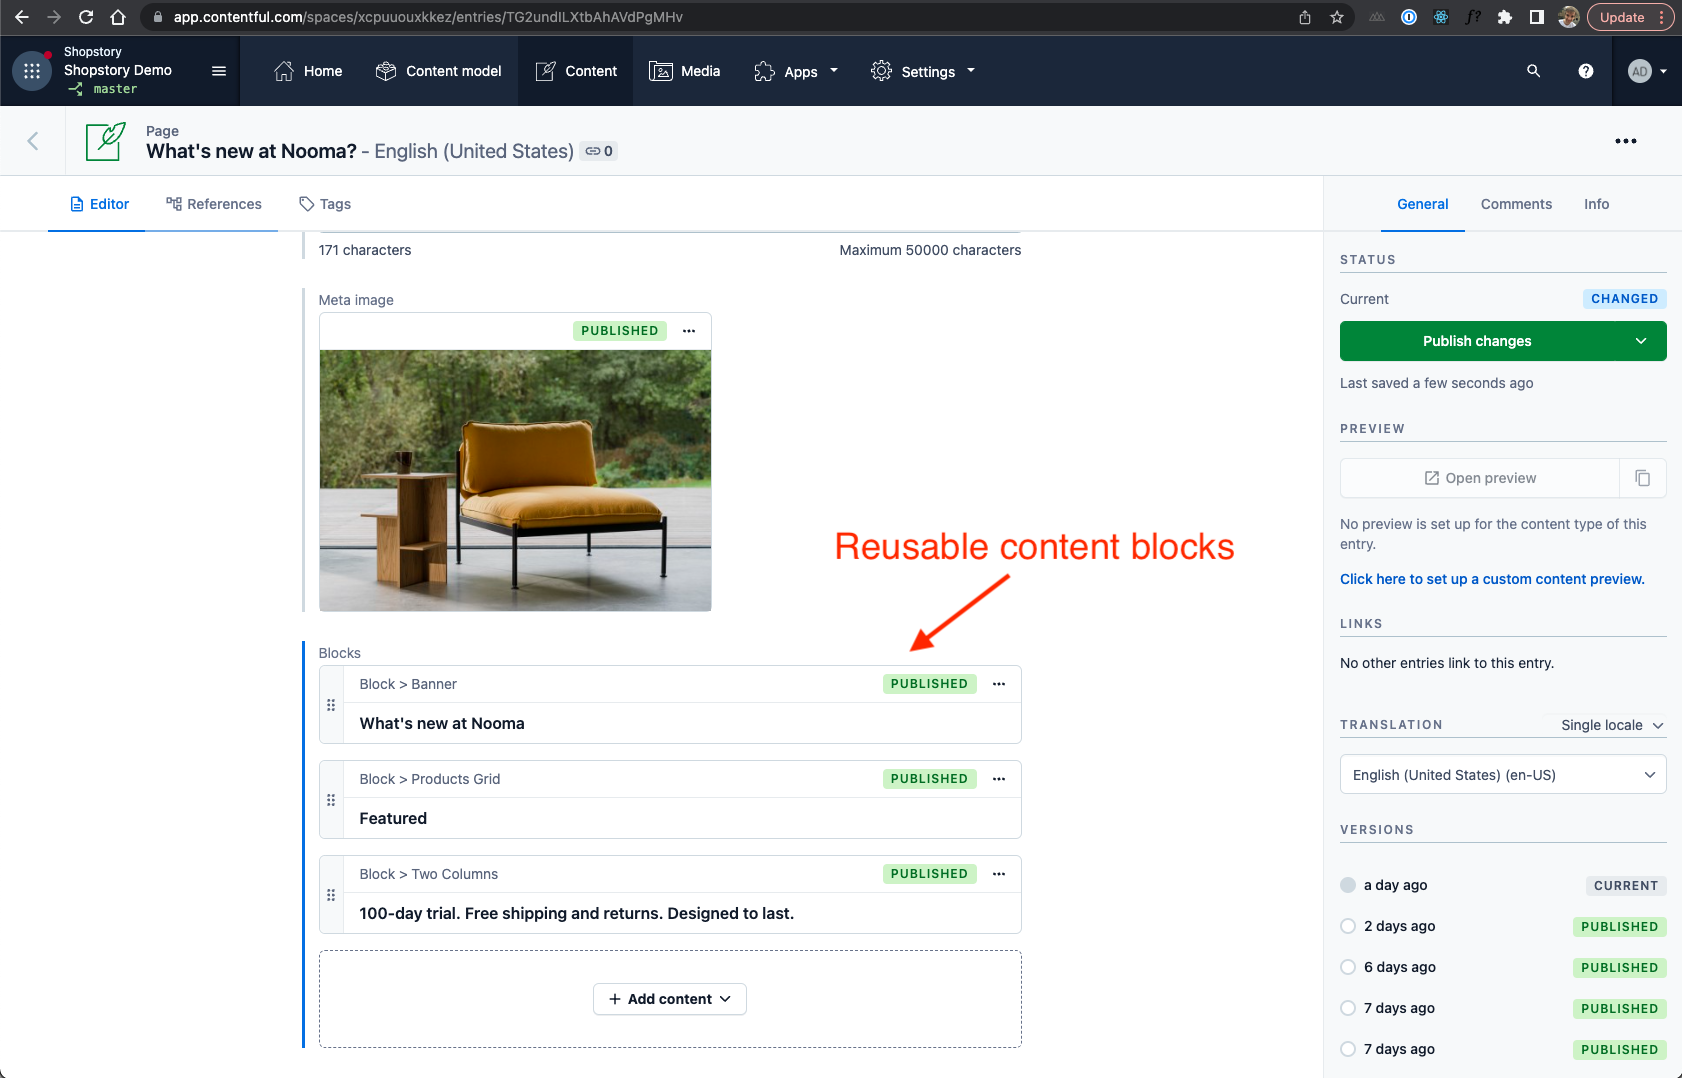Select the Comments sidebar tab
This screenshot has height=1078, width=1682.
1516,204
